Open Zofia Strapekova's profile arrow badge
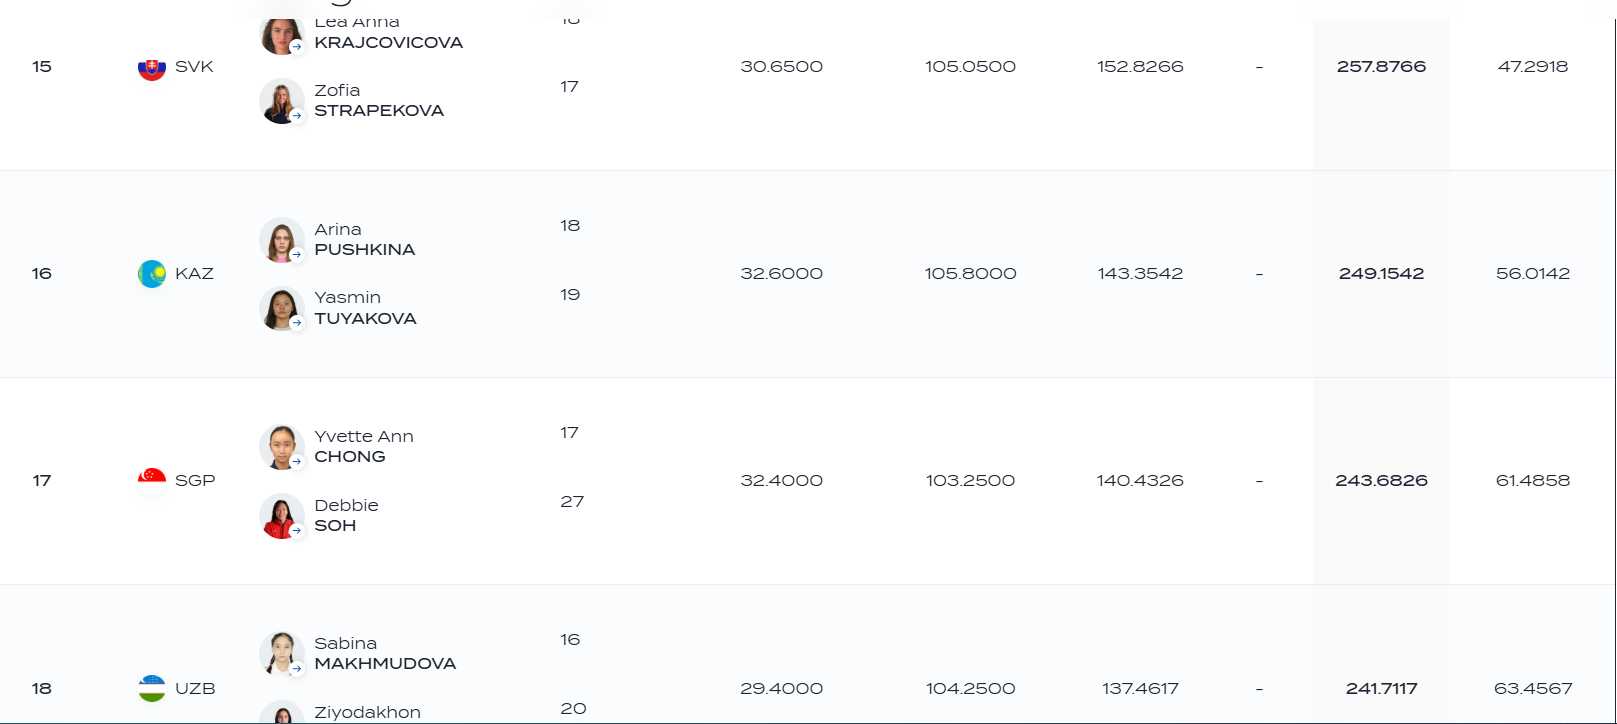This screenshot has width=1617, height=724. (297, 115)
